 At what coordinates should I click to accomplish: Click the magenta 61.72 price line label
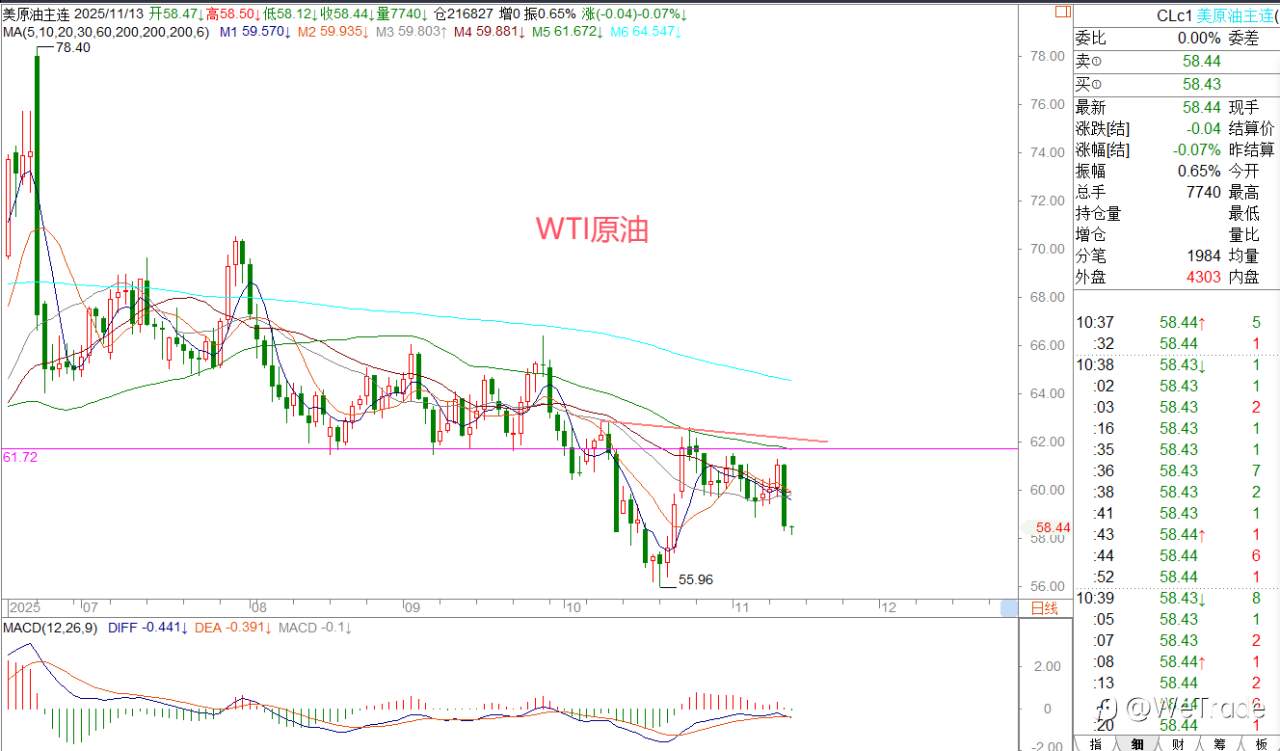pyautogui.click(x=19, y=456)
